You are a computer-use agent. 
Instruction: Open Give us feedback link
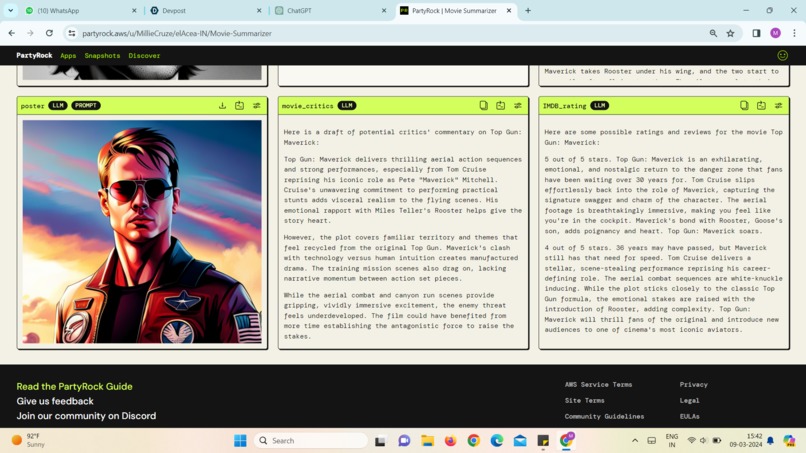click(55, 401)
